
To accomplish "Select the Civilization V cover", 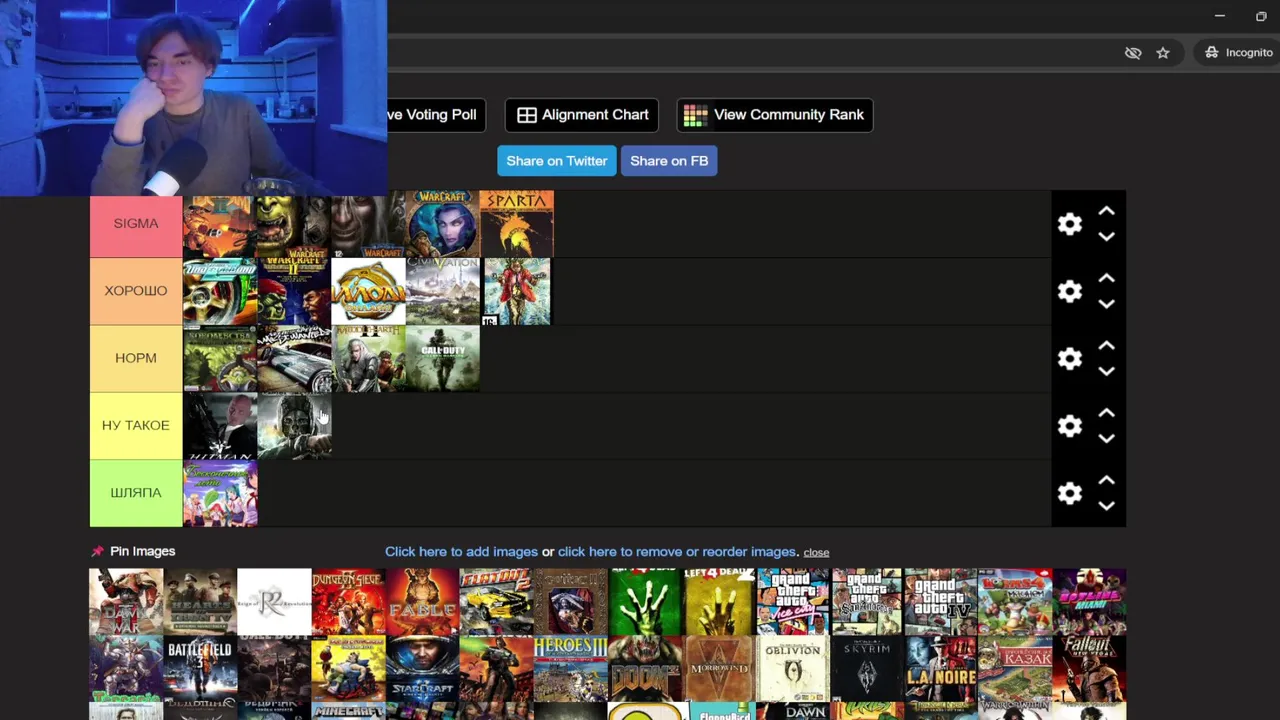I will click(x=442, y=291).
